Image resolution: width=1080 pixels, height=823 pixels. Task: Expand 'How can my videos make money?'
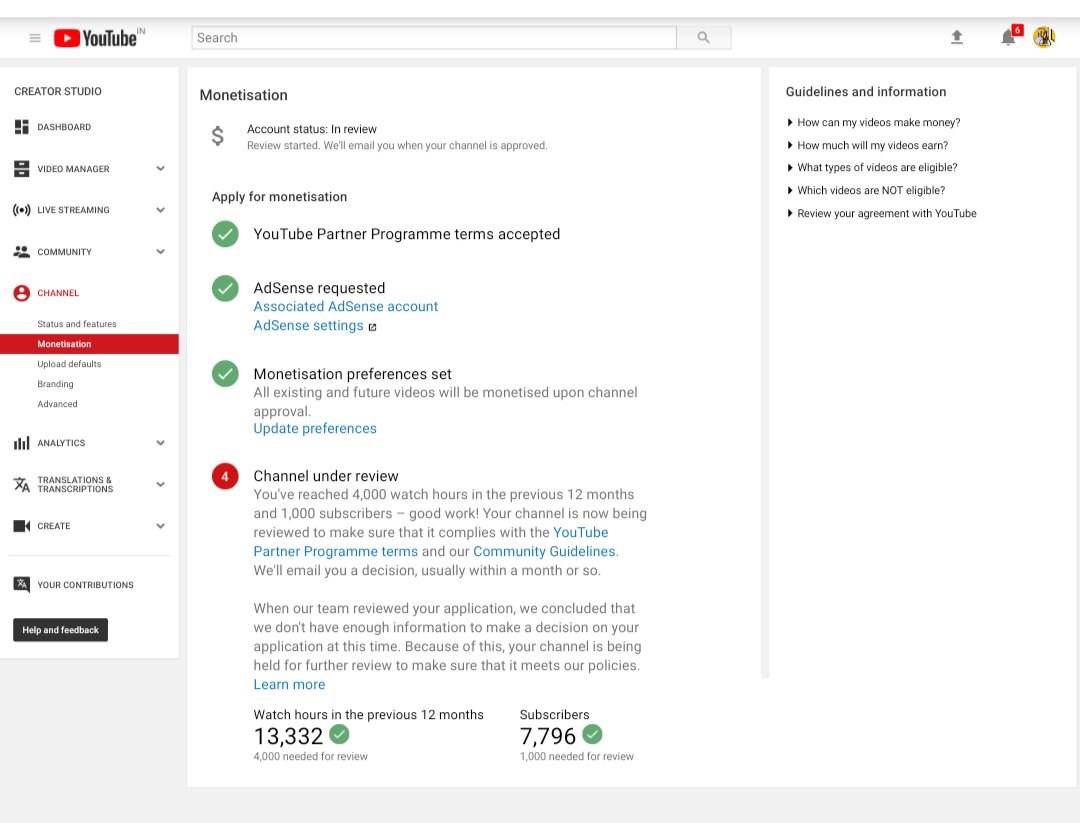pyautogui.click(x=873, y=122)
